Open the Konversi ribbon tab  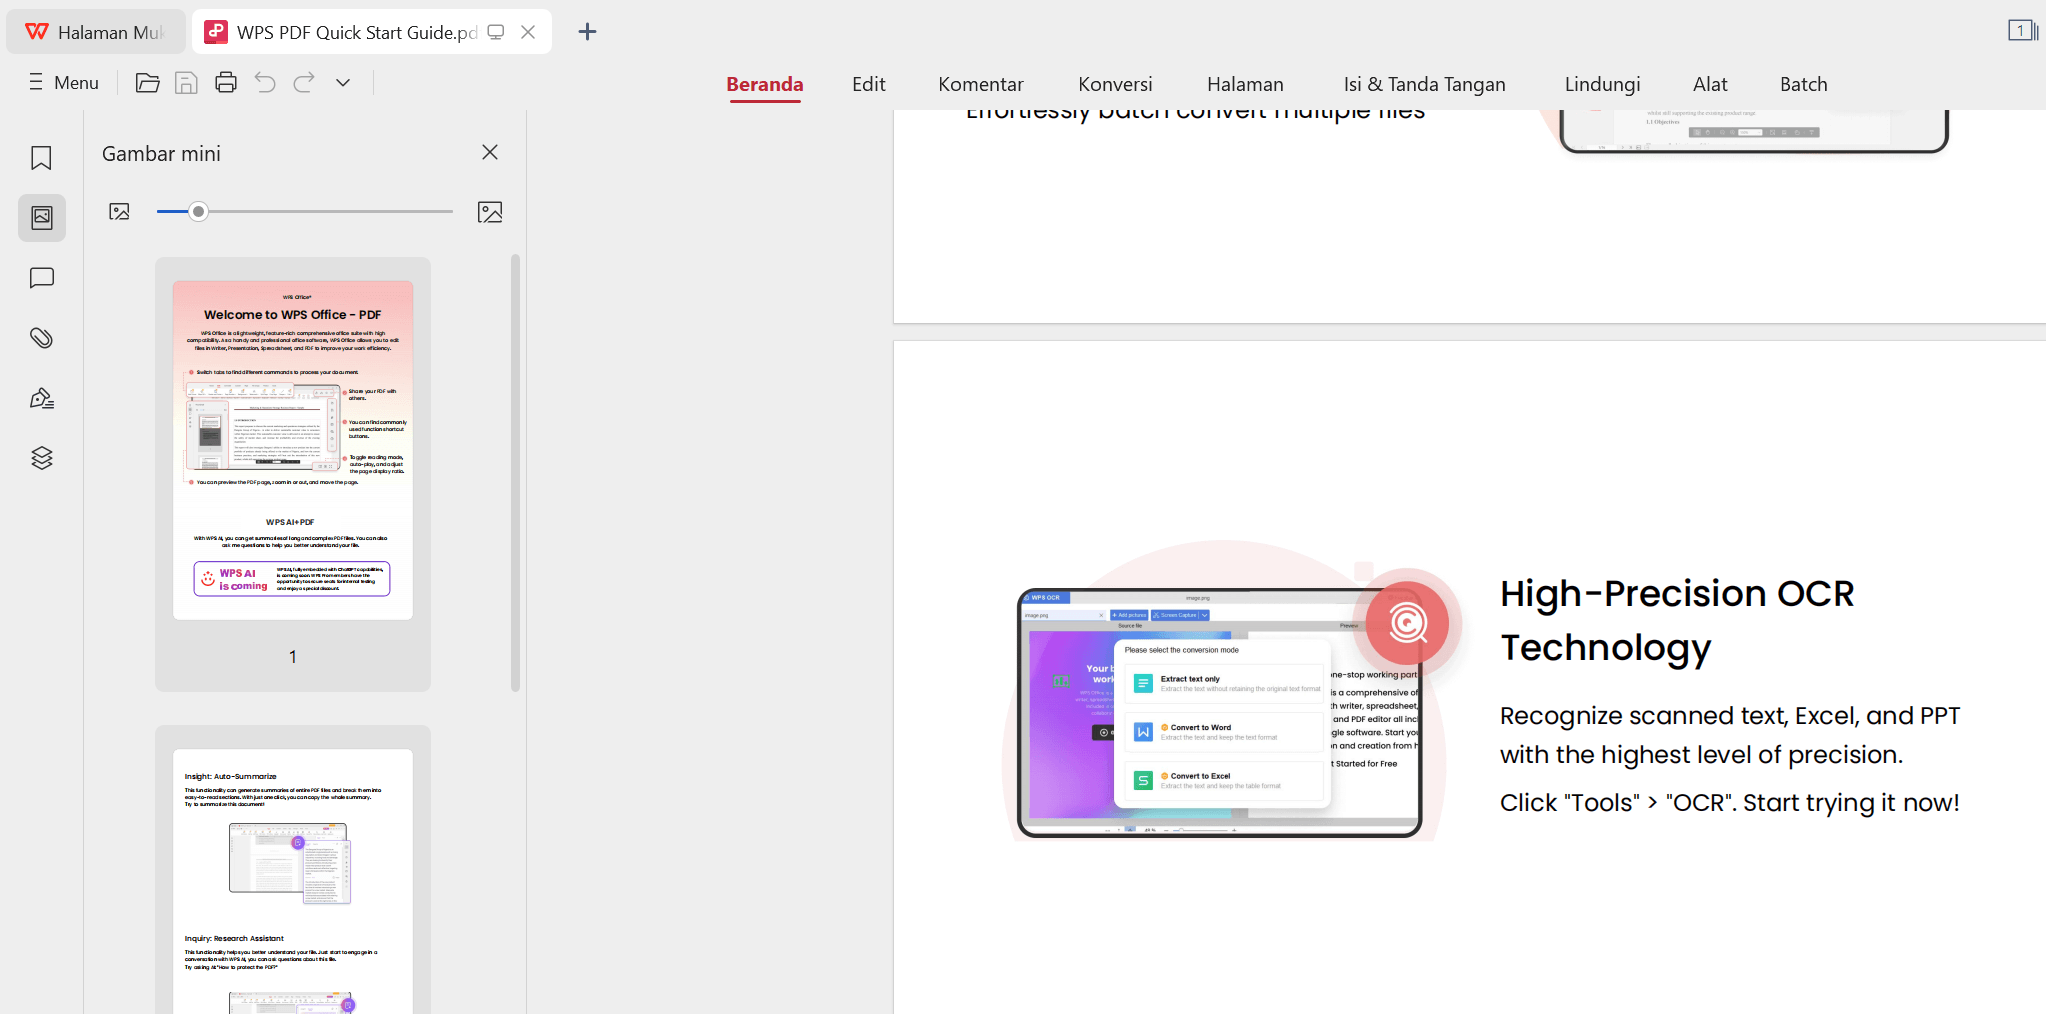(x=1115, y=84)
